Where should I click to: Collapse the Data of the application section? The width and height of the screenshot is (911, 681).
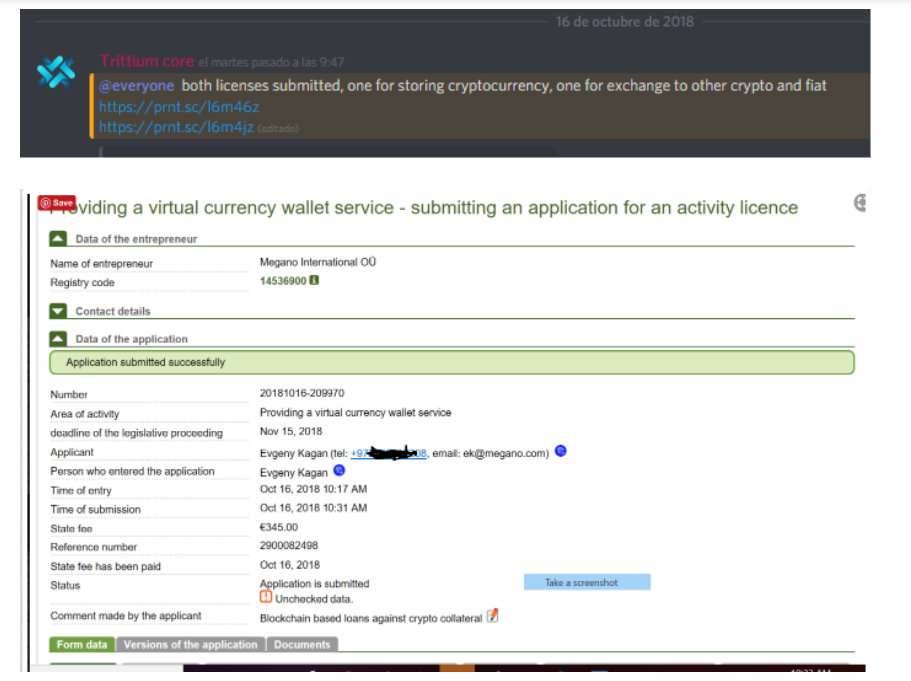pos(58,338)
